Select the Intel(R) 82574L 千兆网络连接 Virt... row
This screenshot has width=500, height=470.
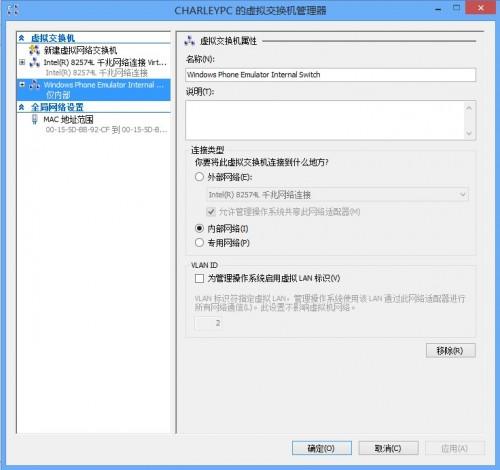[x=105, y=62]
